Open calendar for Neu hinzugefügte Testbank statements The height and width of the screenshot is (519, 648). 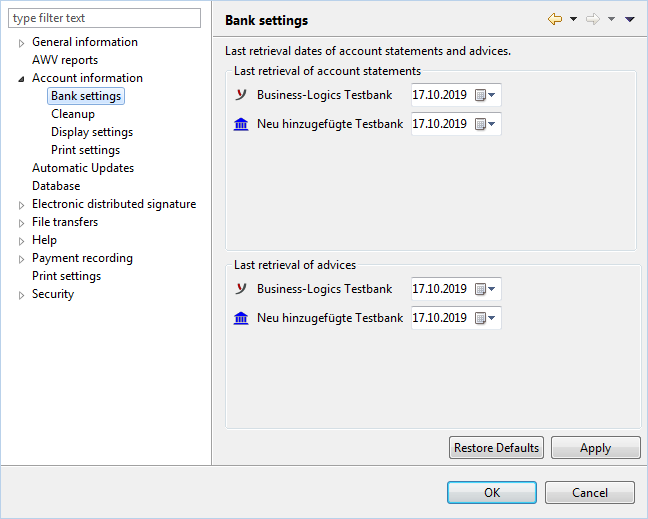point(485,124)
